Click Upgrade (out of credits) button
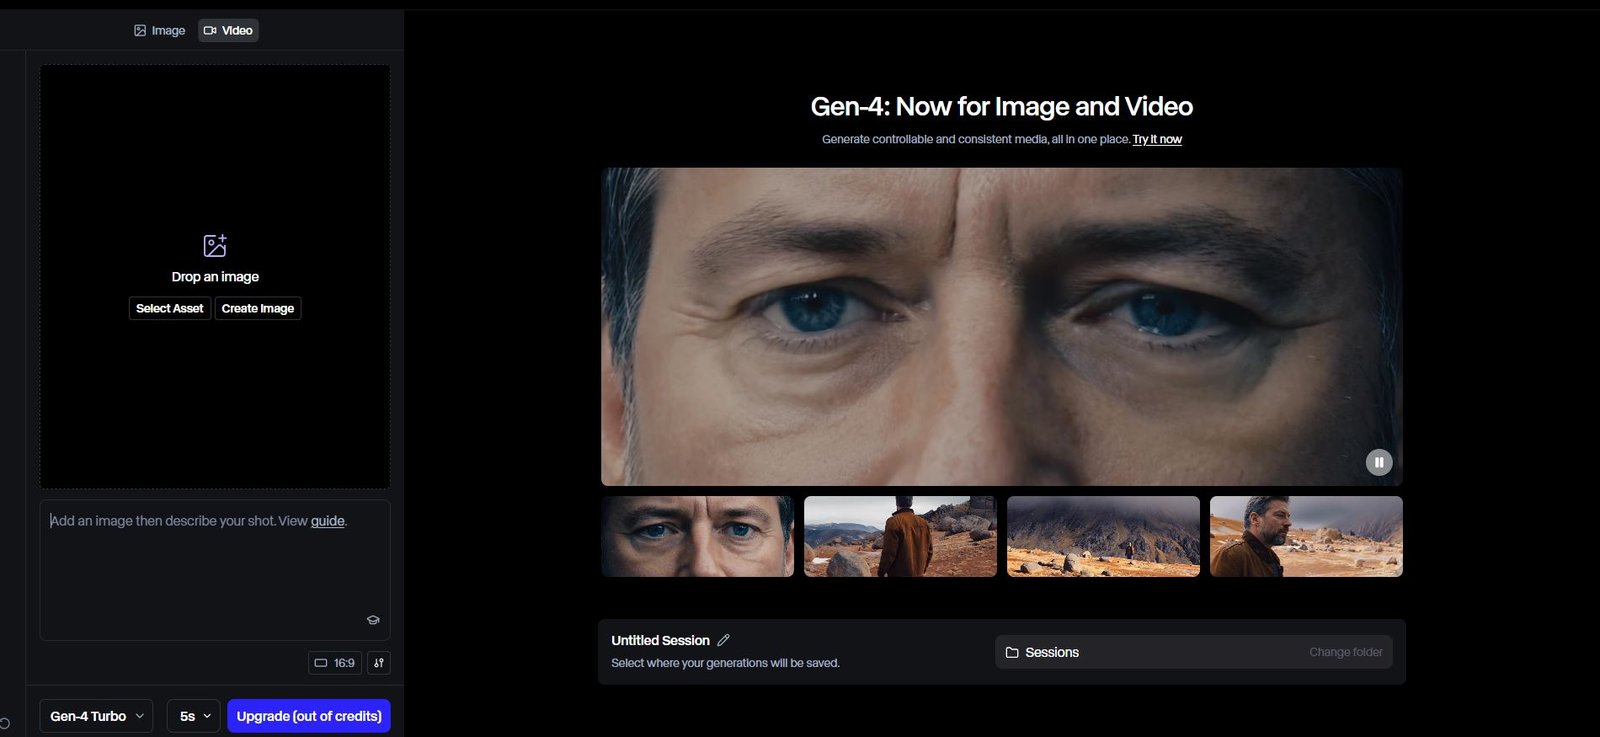 coord(309,716)
